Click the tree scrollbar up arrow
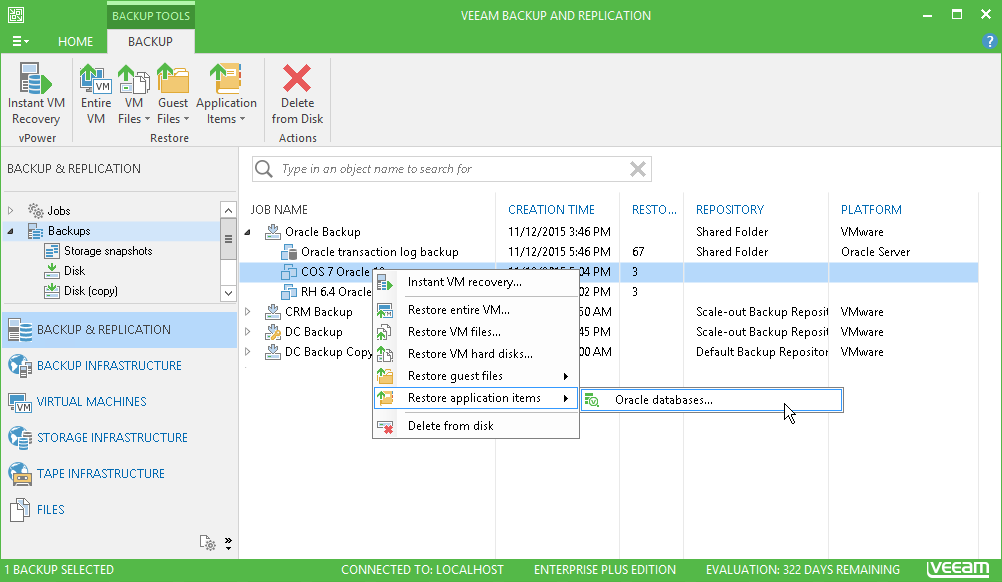1002x582 pixels. pos(228,210)
